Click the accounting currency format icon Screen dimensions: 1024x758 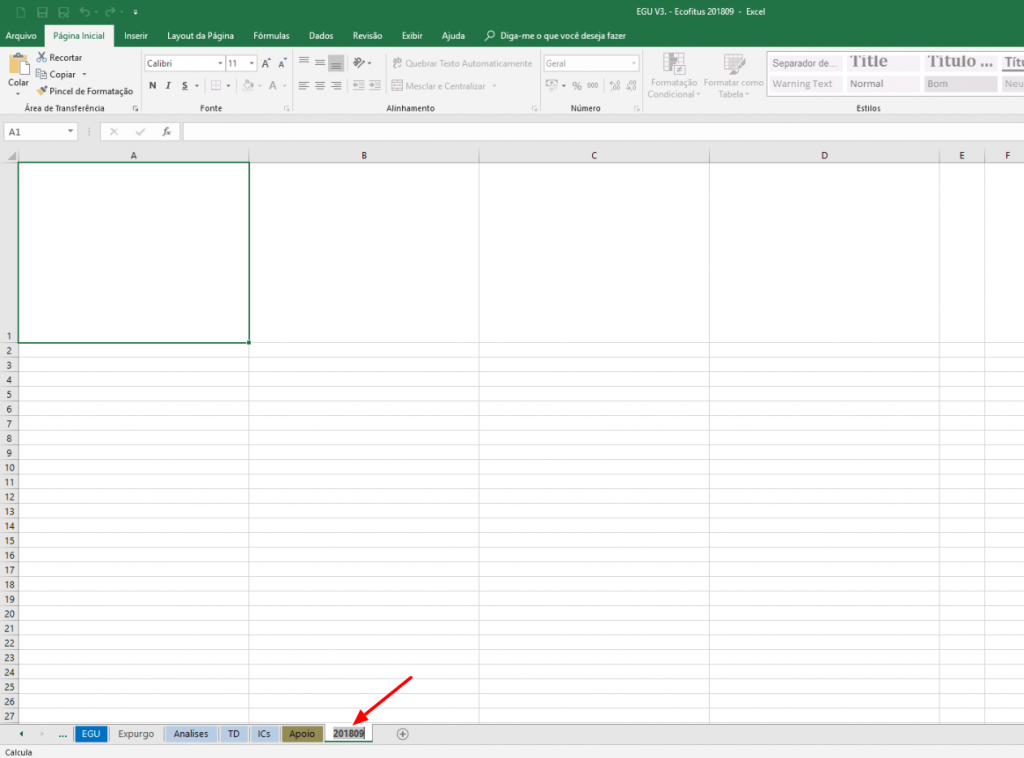coord(552,86)
